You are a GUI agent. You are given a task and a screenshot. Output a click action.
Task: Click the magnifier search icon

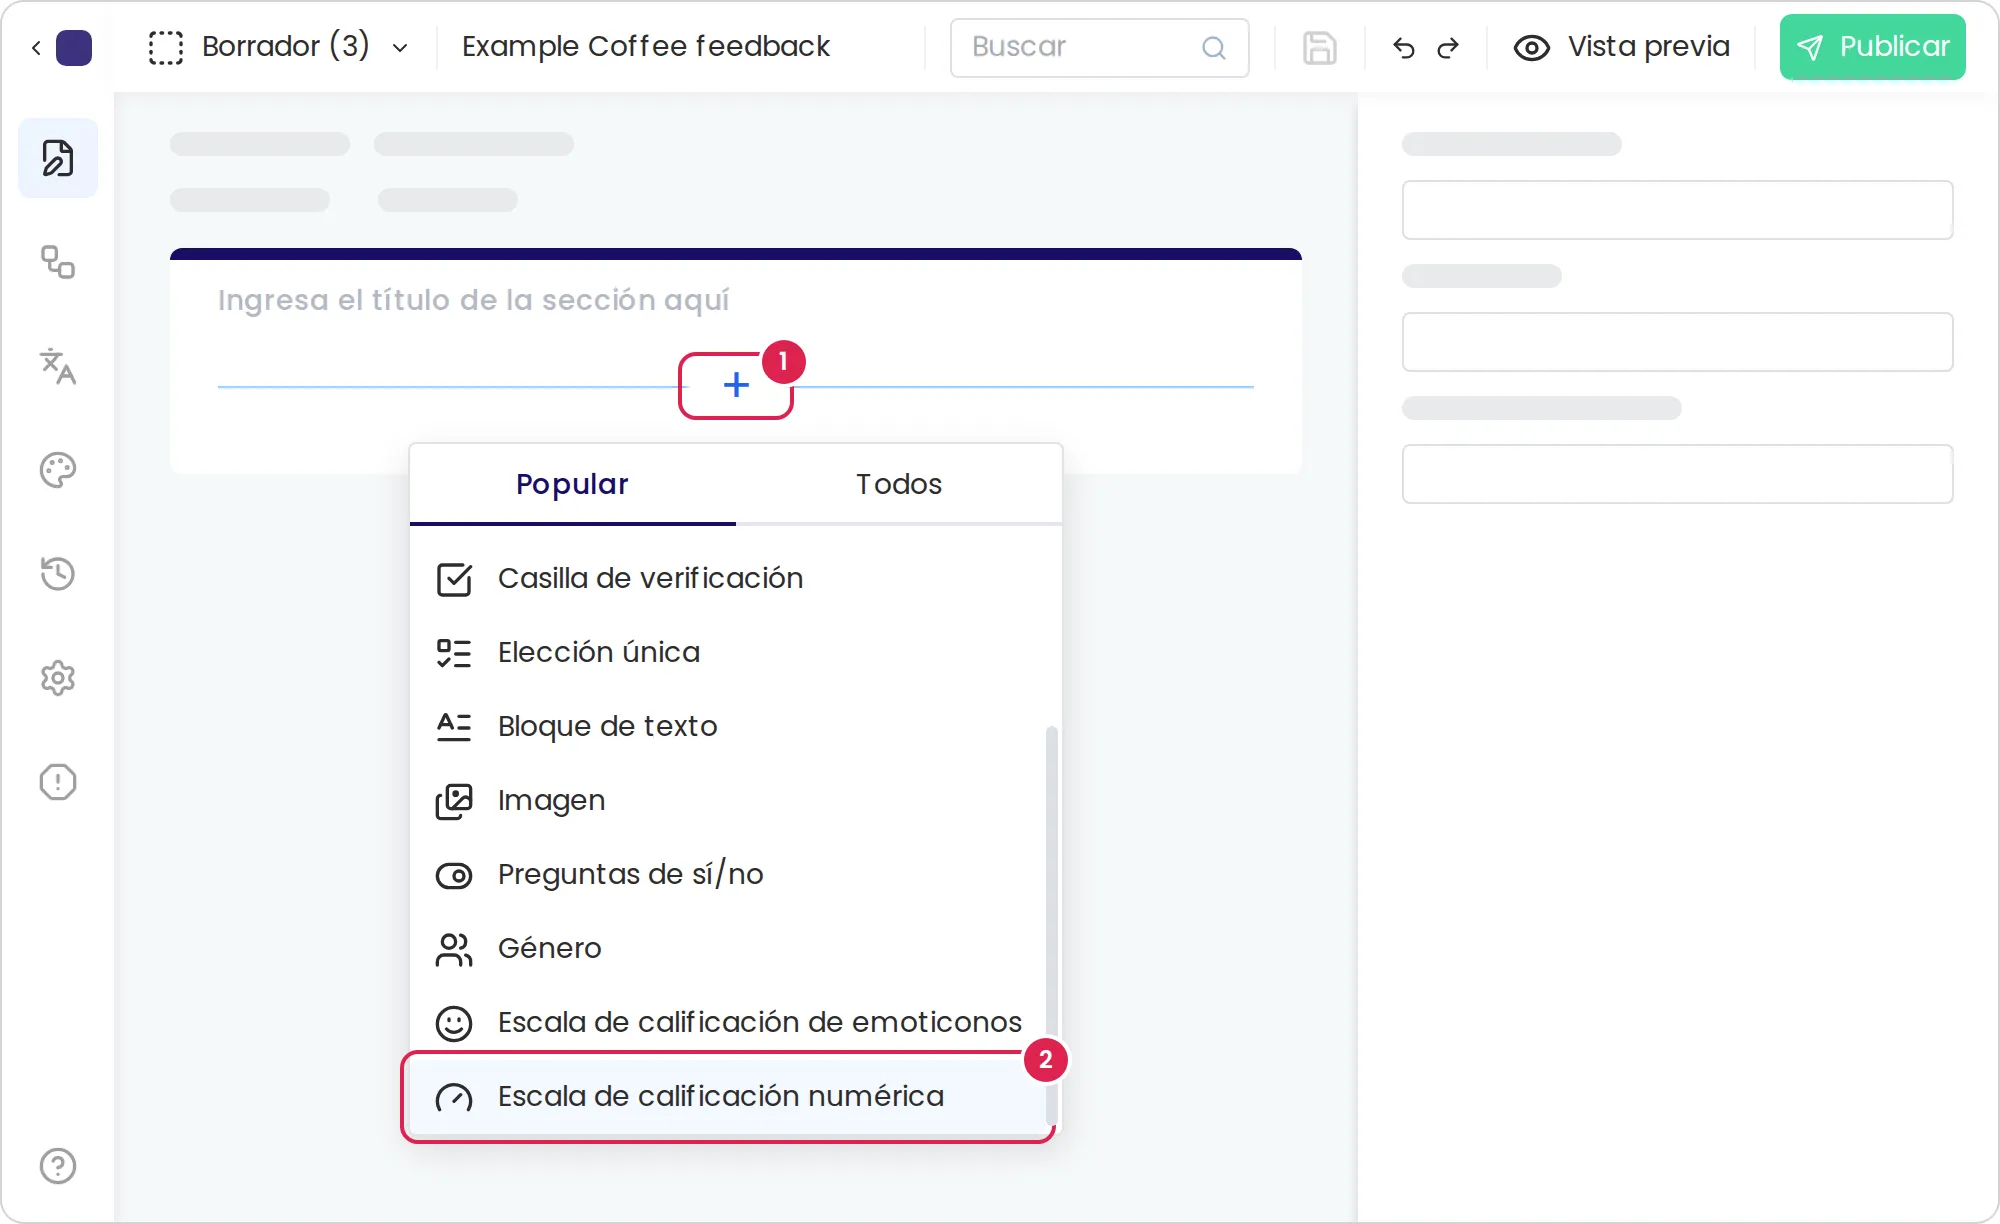pyautogui.click(x=1214, y=47)
